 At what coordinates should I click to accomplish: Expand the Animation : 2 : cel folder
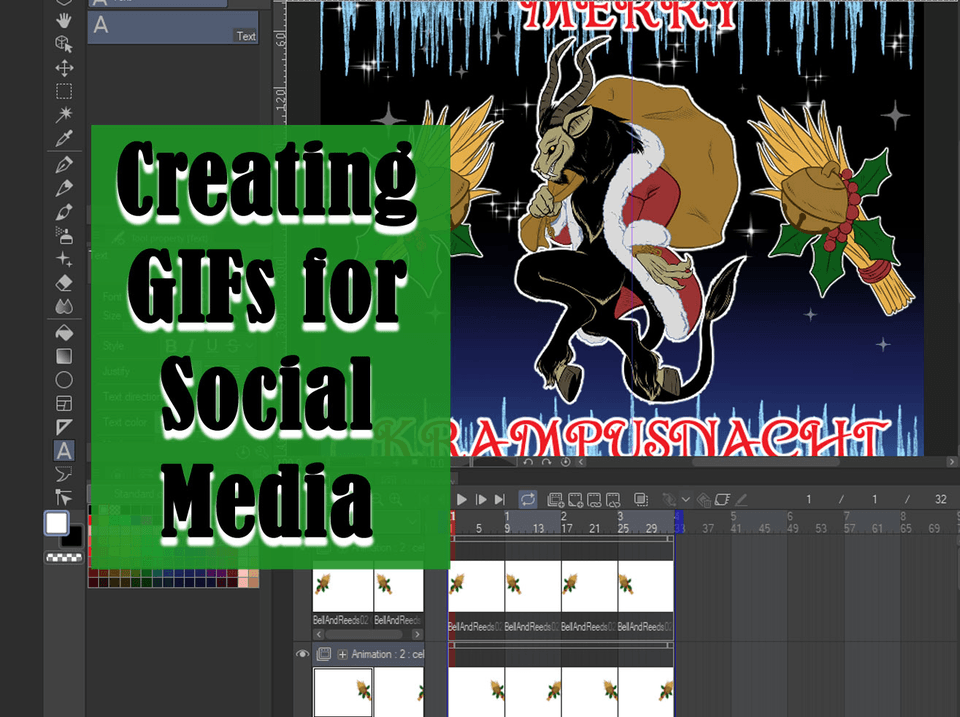coord(342,653)
